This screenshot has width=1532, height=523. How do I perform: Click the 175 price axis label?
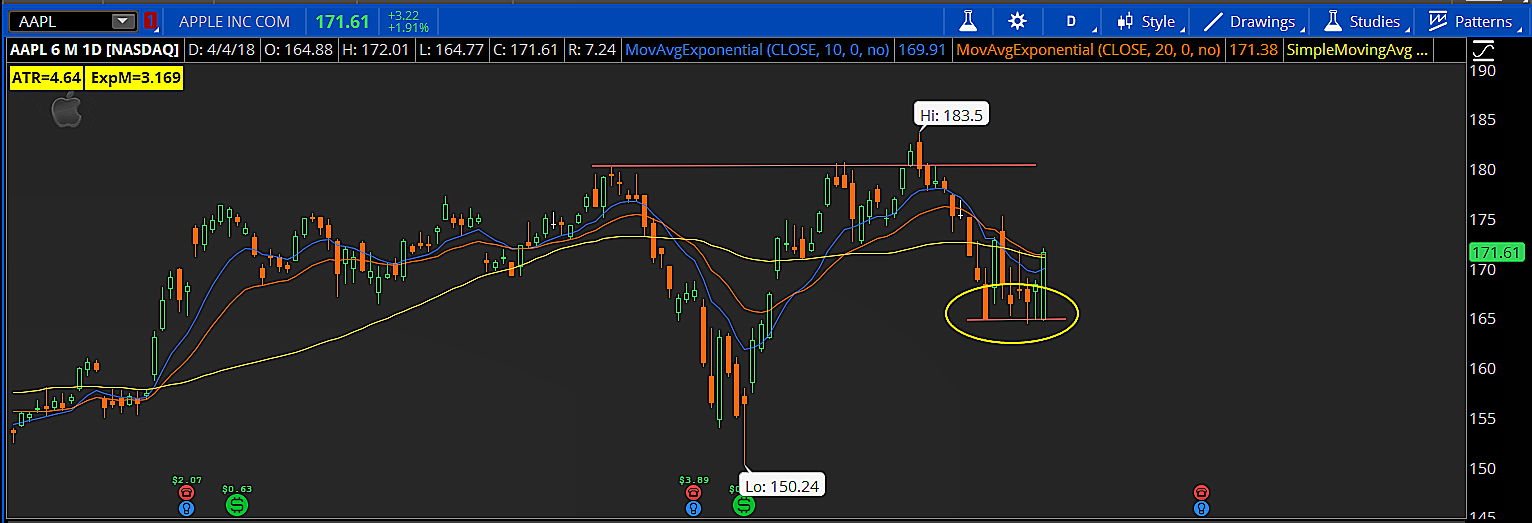[x=1483, y=220]
